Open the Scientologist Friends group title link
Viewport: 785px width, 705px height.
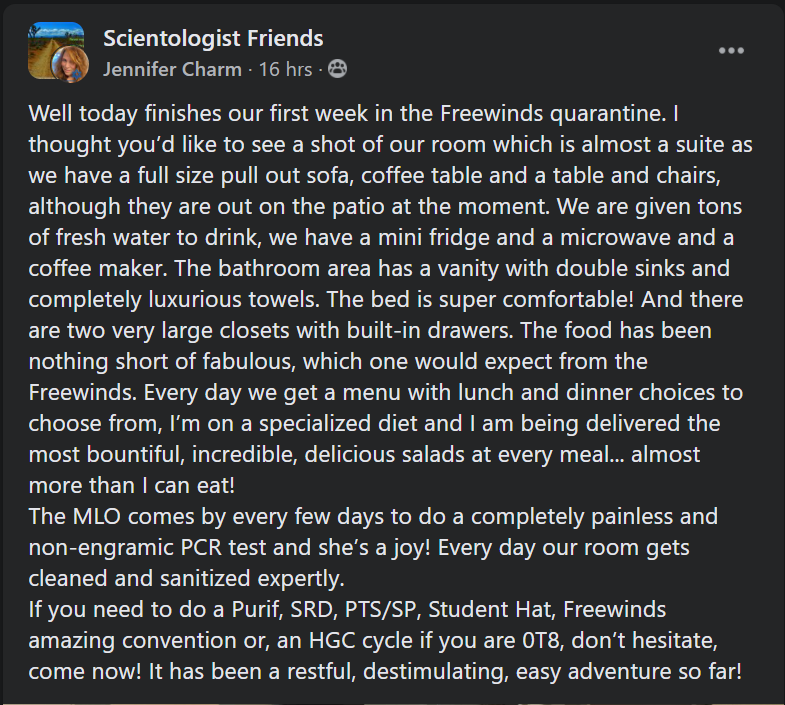pyautogui.click(x=213, y=39)
